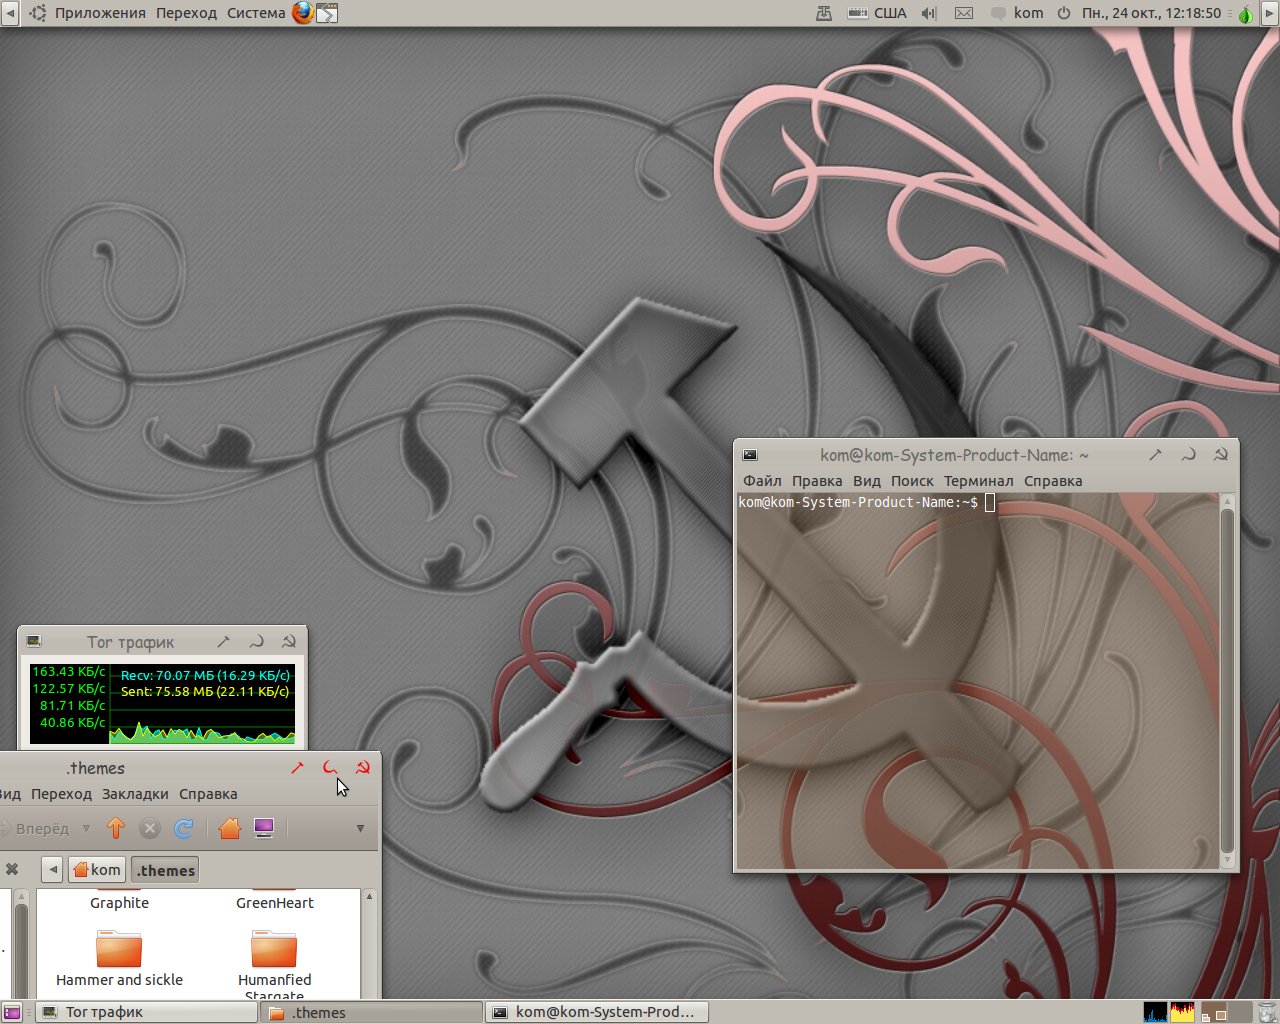Open the power session menu icon
Viewport: 1280px width, 1024px height.
(1064, 13)
